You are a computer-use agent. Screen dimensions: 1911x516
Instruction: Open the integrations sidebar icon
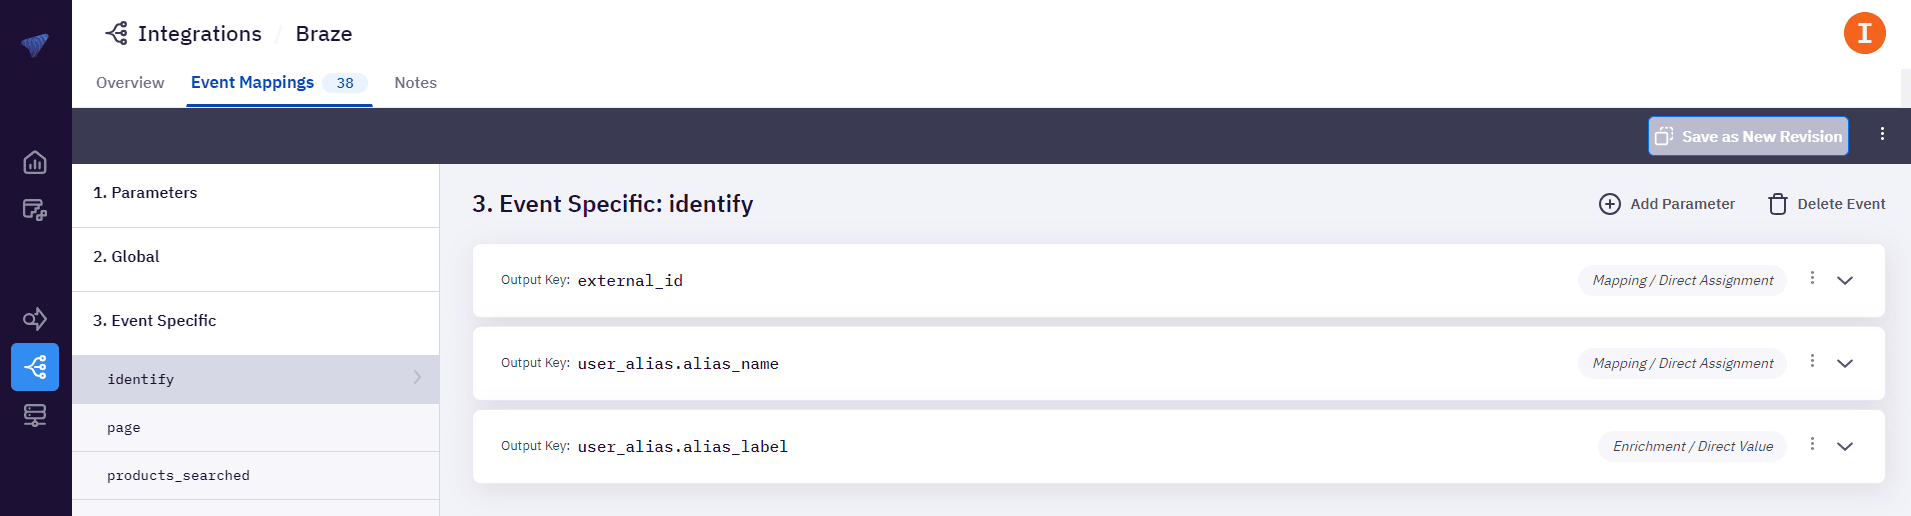click(x=35, y=367)
